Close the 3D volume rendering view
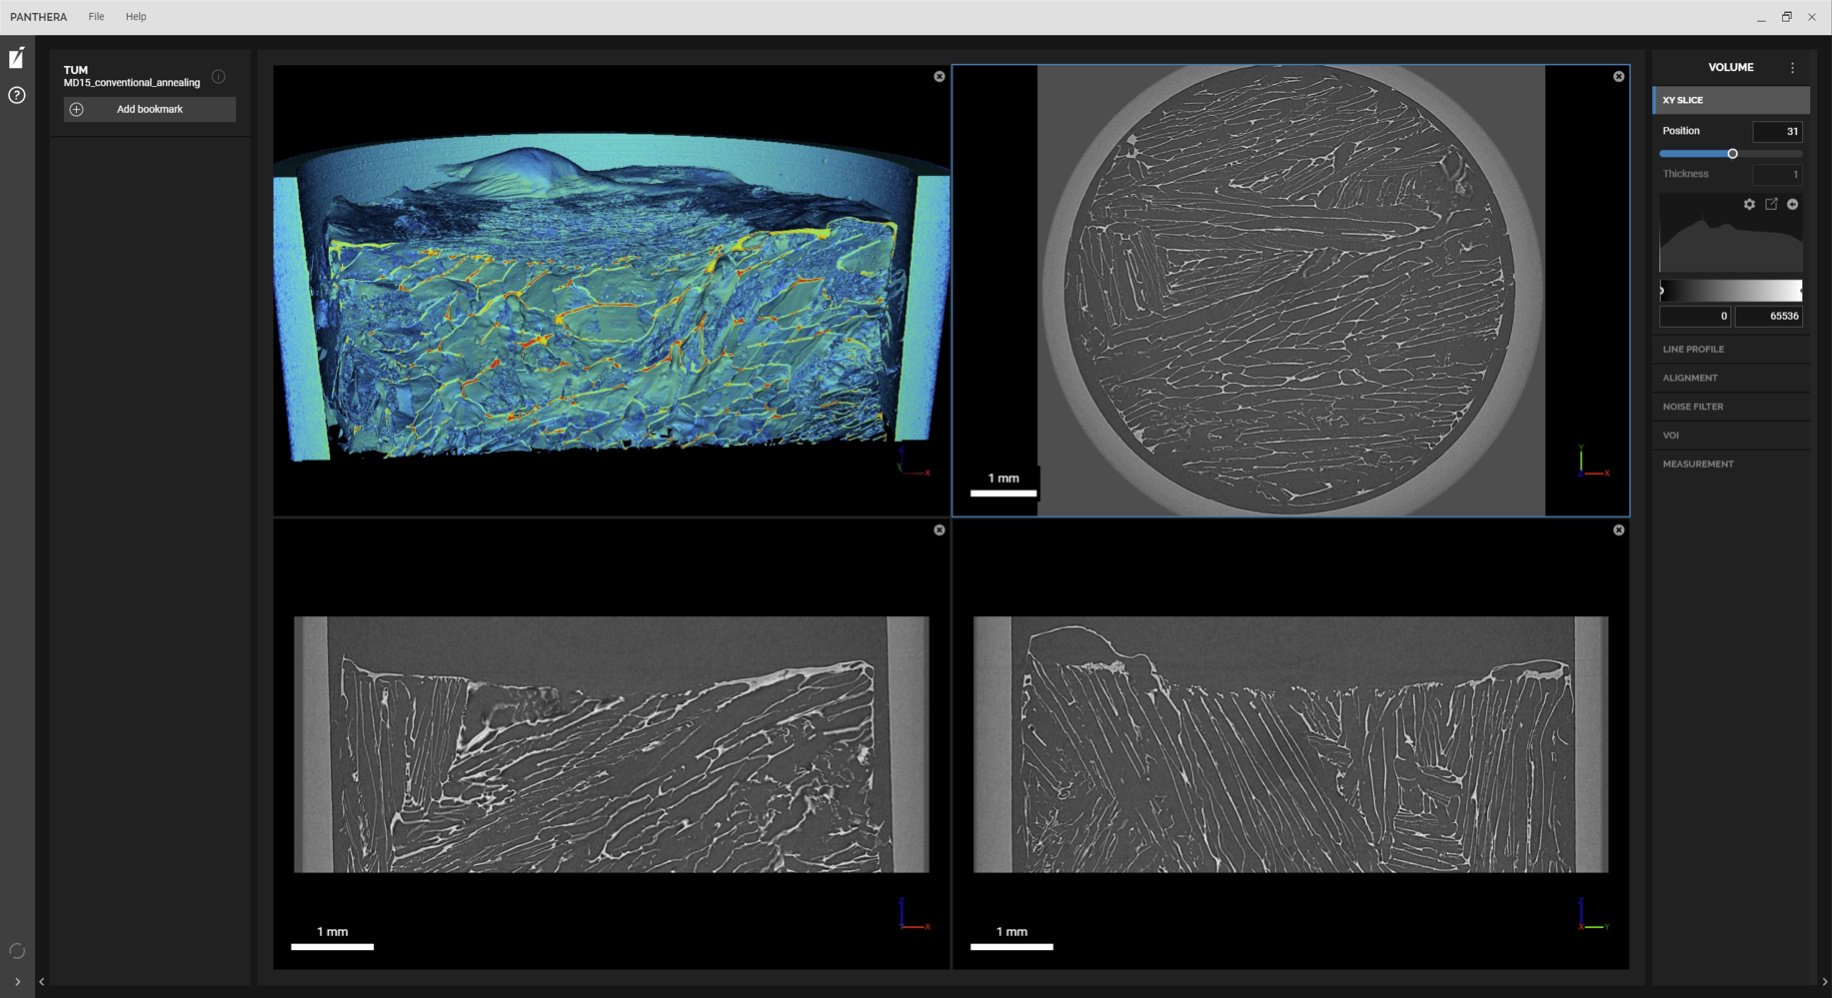The height and width of the screenshot is (998, 1832). pyautogui.click(x=938, y=76)
